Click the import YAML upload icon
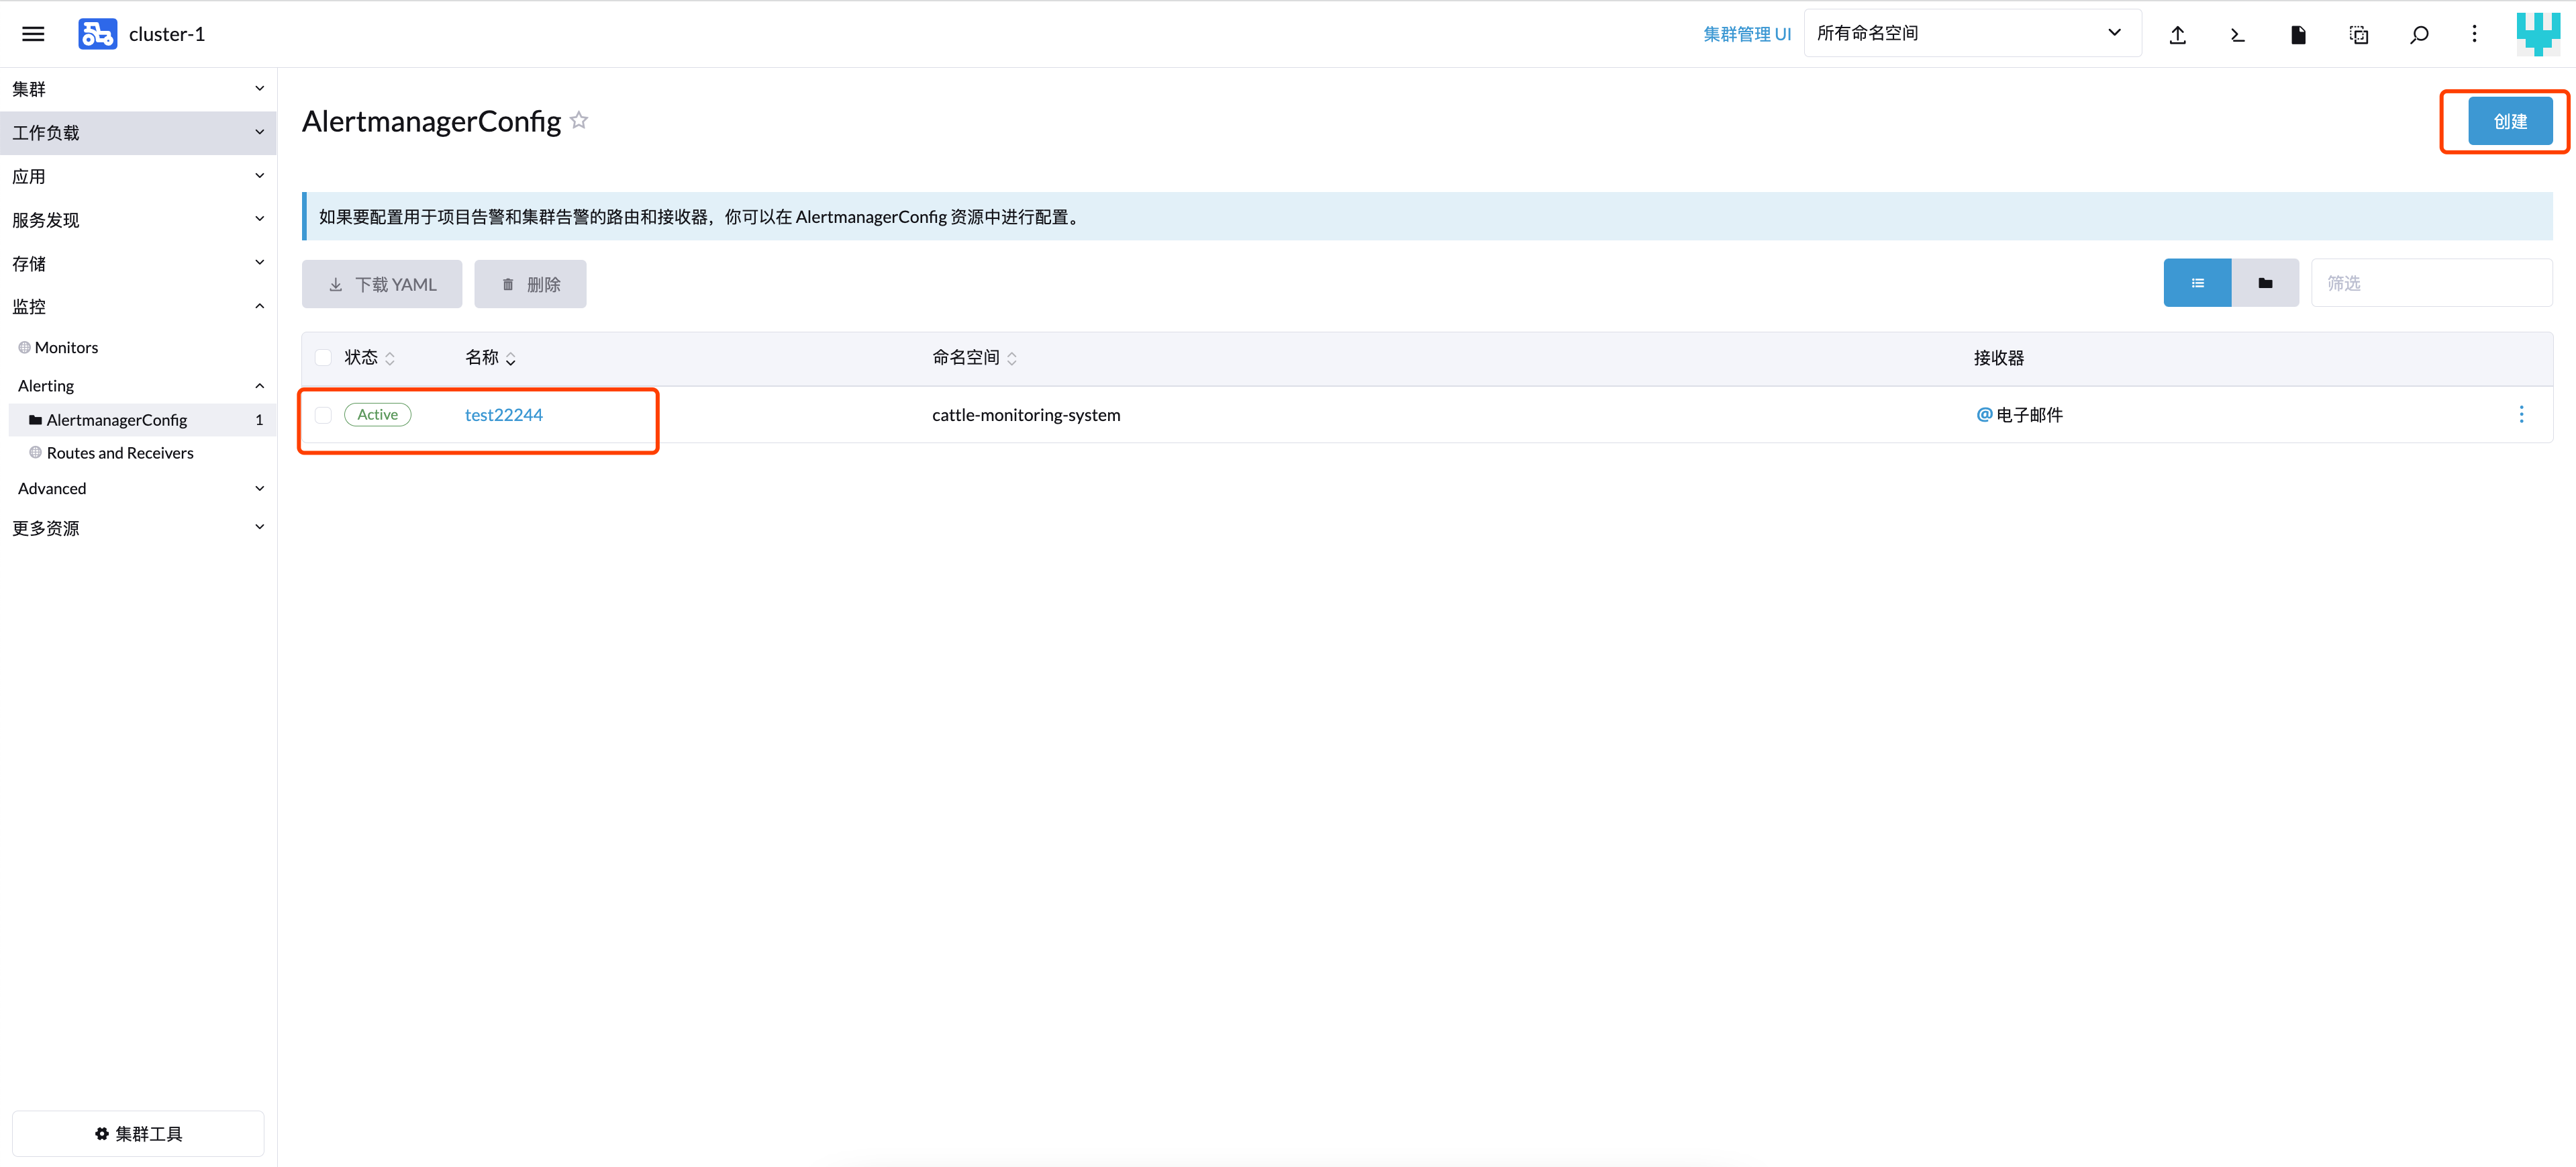2576x1167 pixels. click(x=2177, y=35)
